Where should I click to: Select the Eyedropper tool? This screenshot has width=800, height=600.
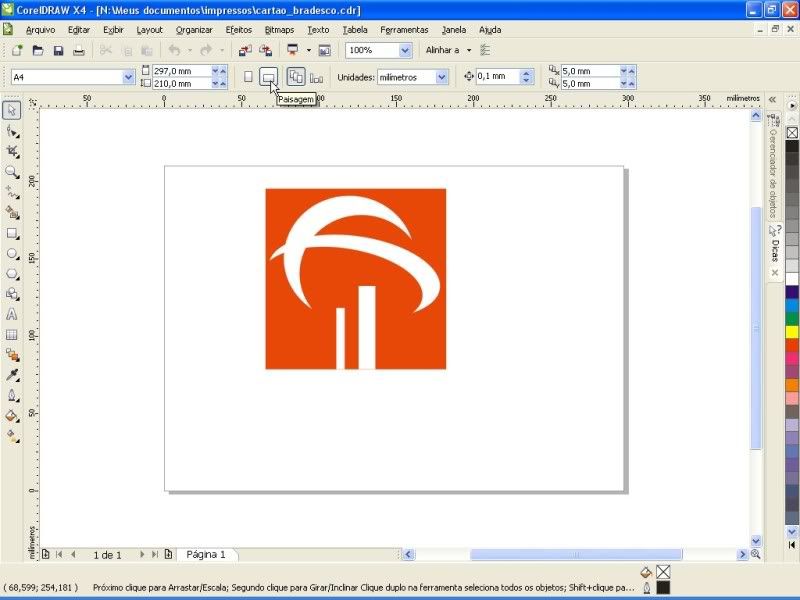(12, 375)
